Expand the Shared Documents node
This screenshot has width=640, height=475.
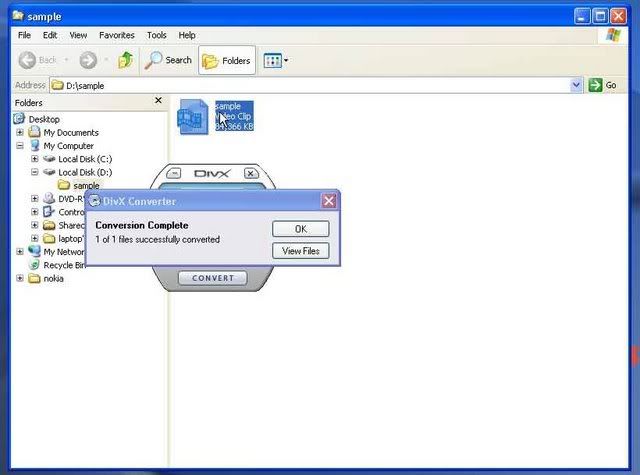(x=35, y=225)
